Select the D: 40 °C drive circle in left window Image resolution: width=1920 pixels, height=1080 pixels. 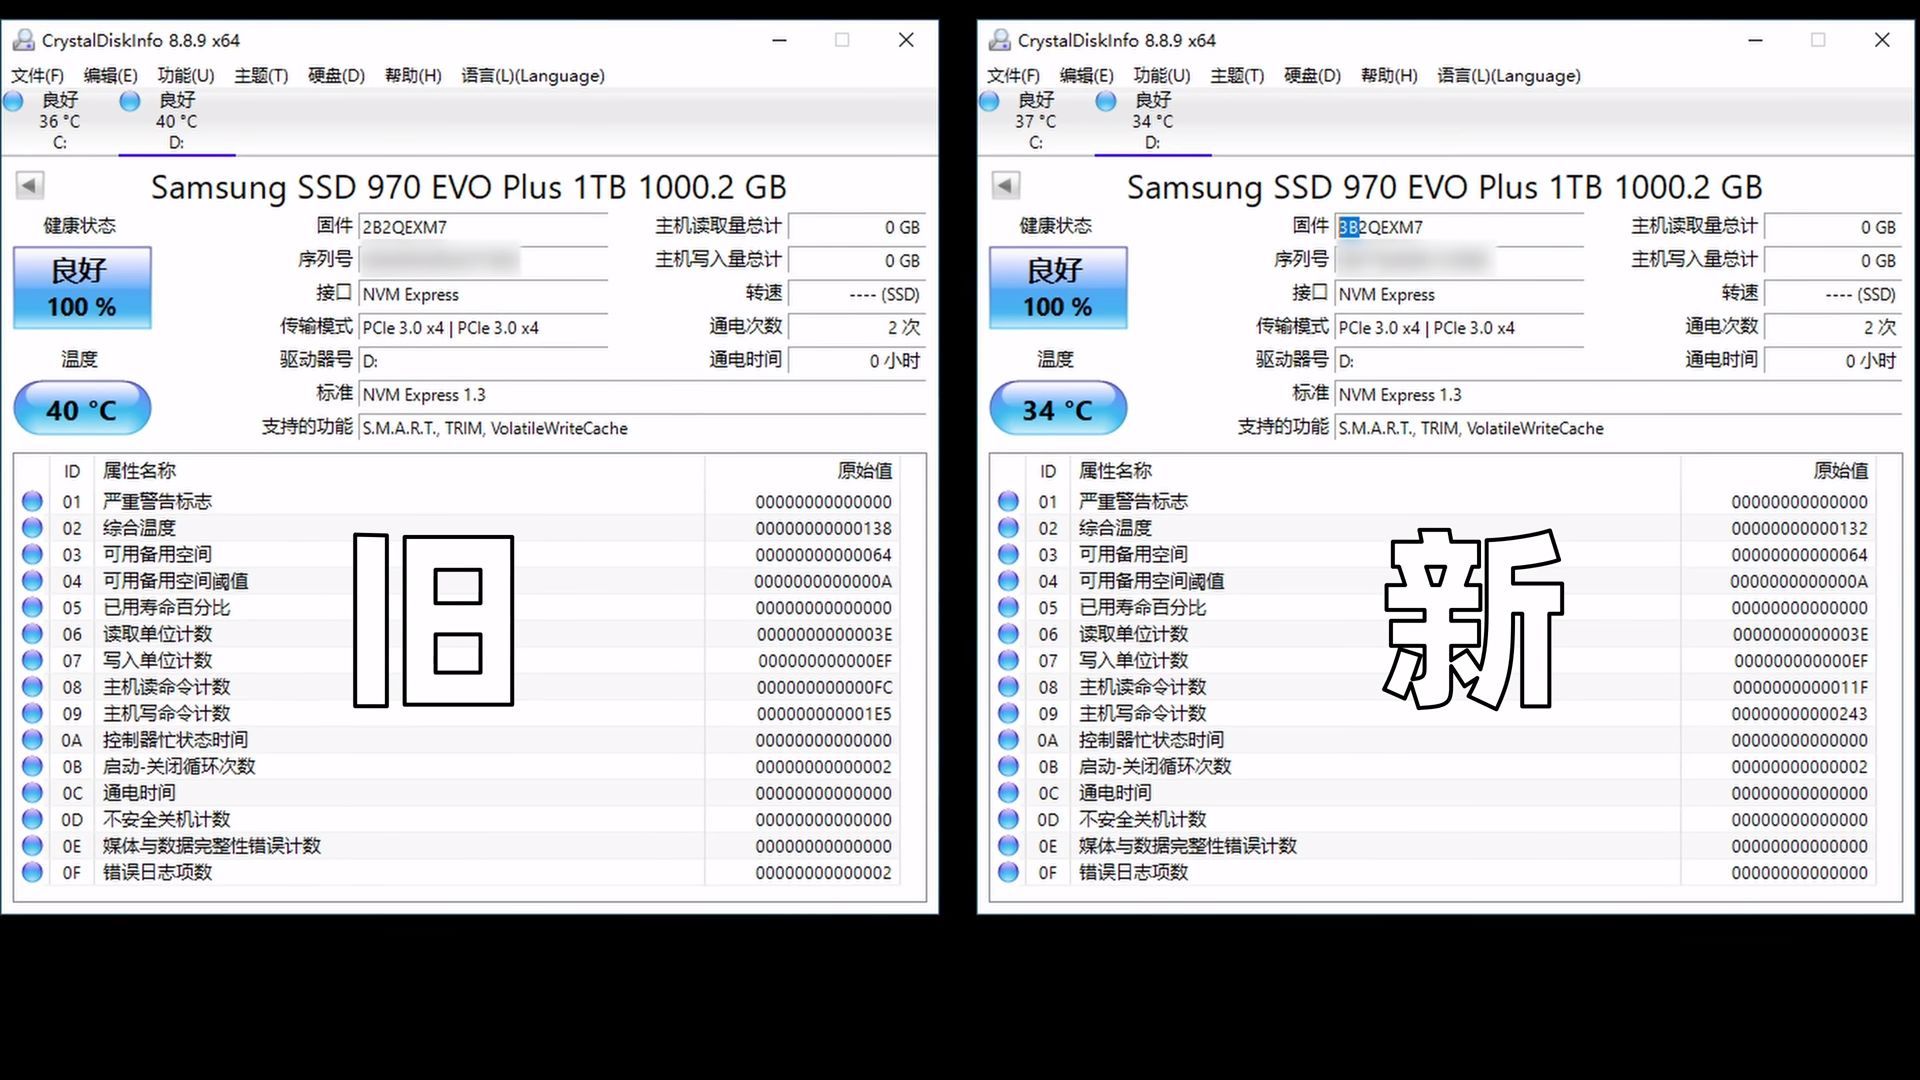coord(130,101)
